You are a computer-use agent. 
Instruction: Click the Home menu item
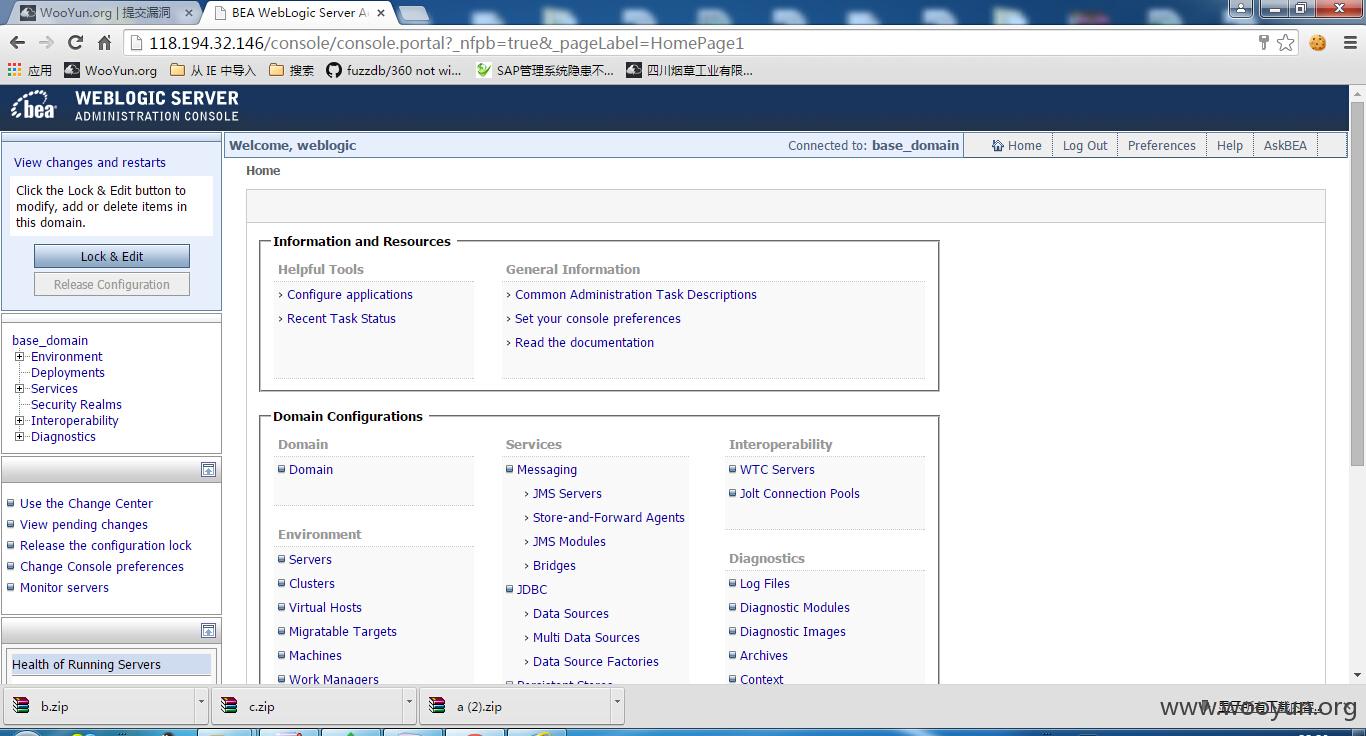[x=1016, y=145]
